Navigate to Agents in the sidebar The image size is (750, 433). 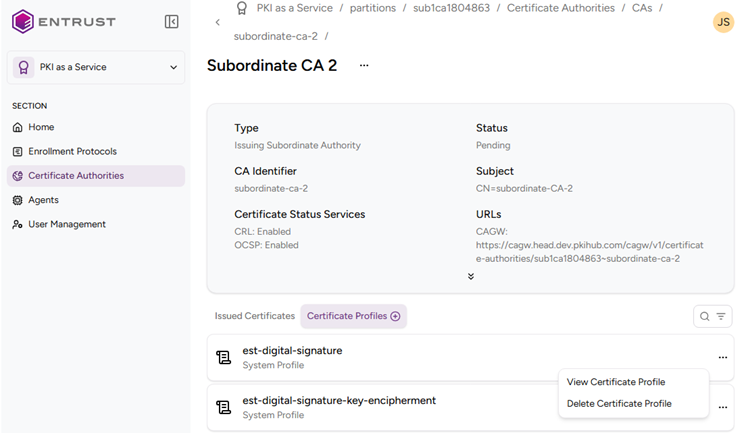[43, 200]
